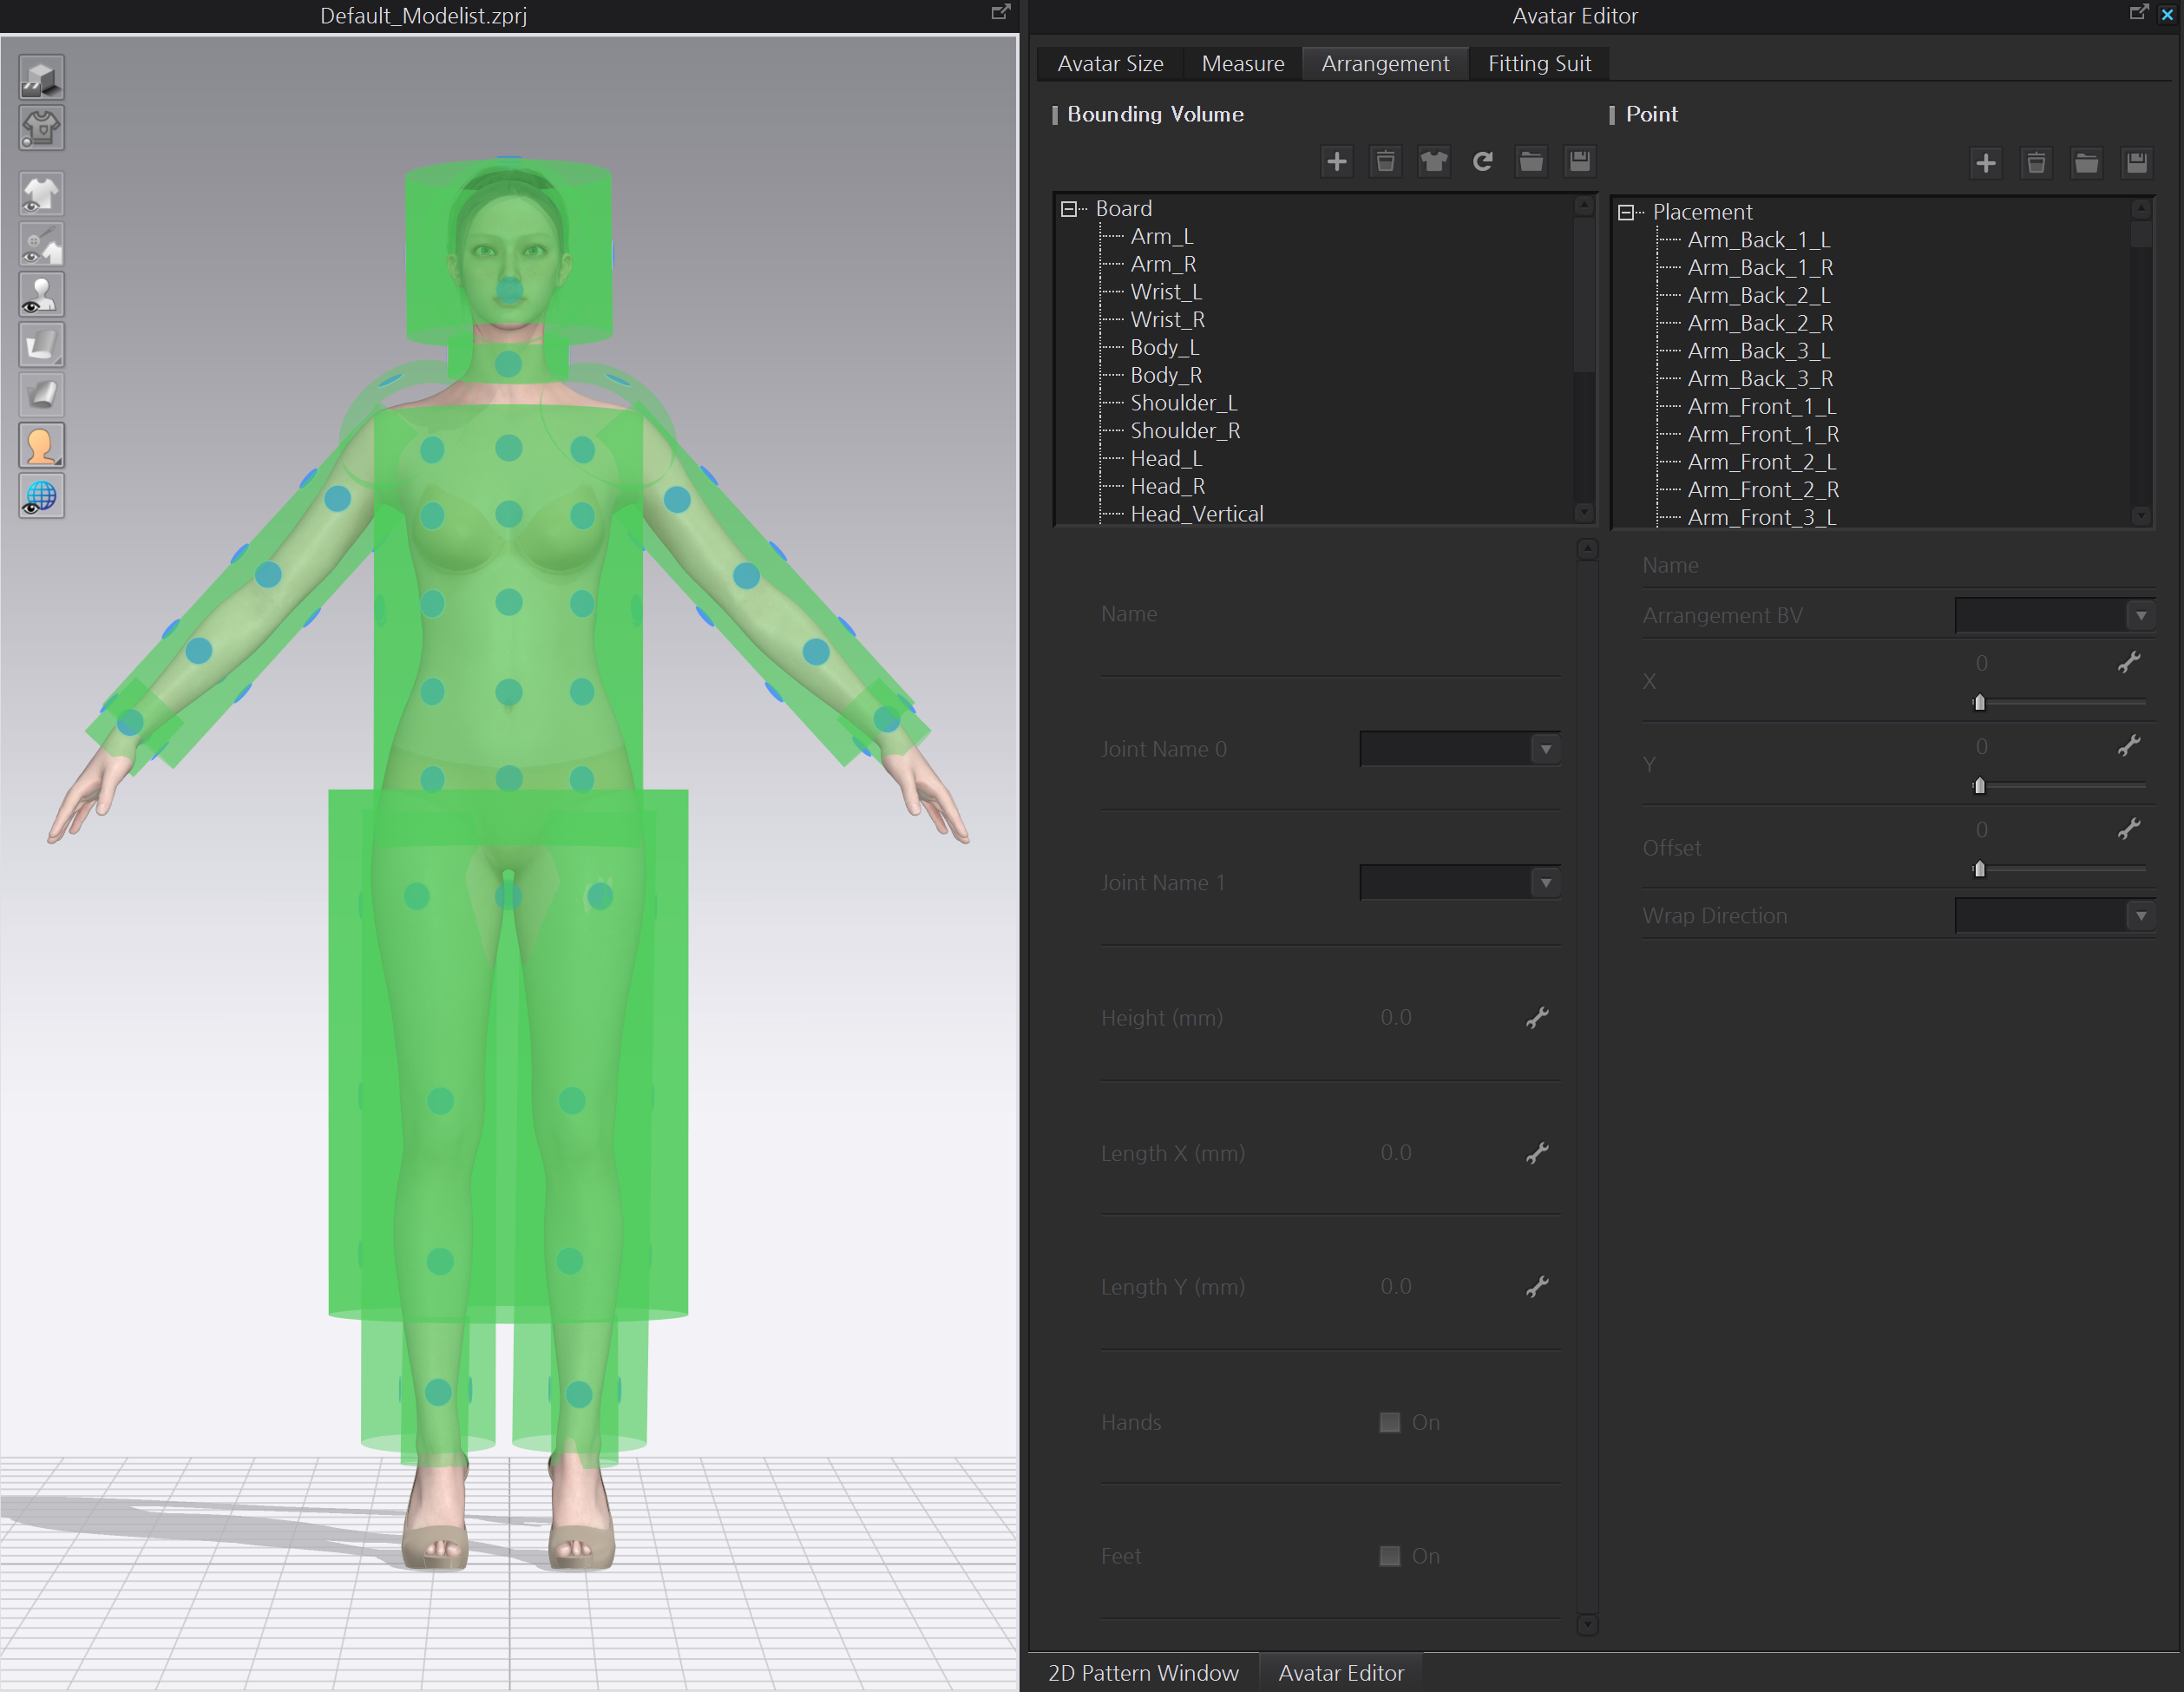
Task: Delete the selected Bounding Volume using trash icon
Action: tap(1385, 161)
